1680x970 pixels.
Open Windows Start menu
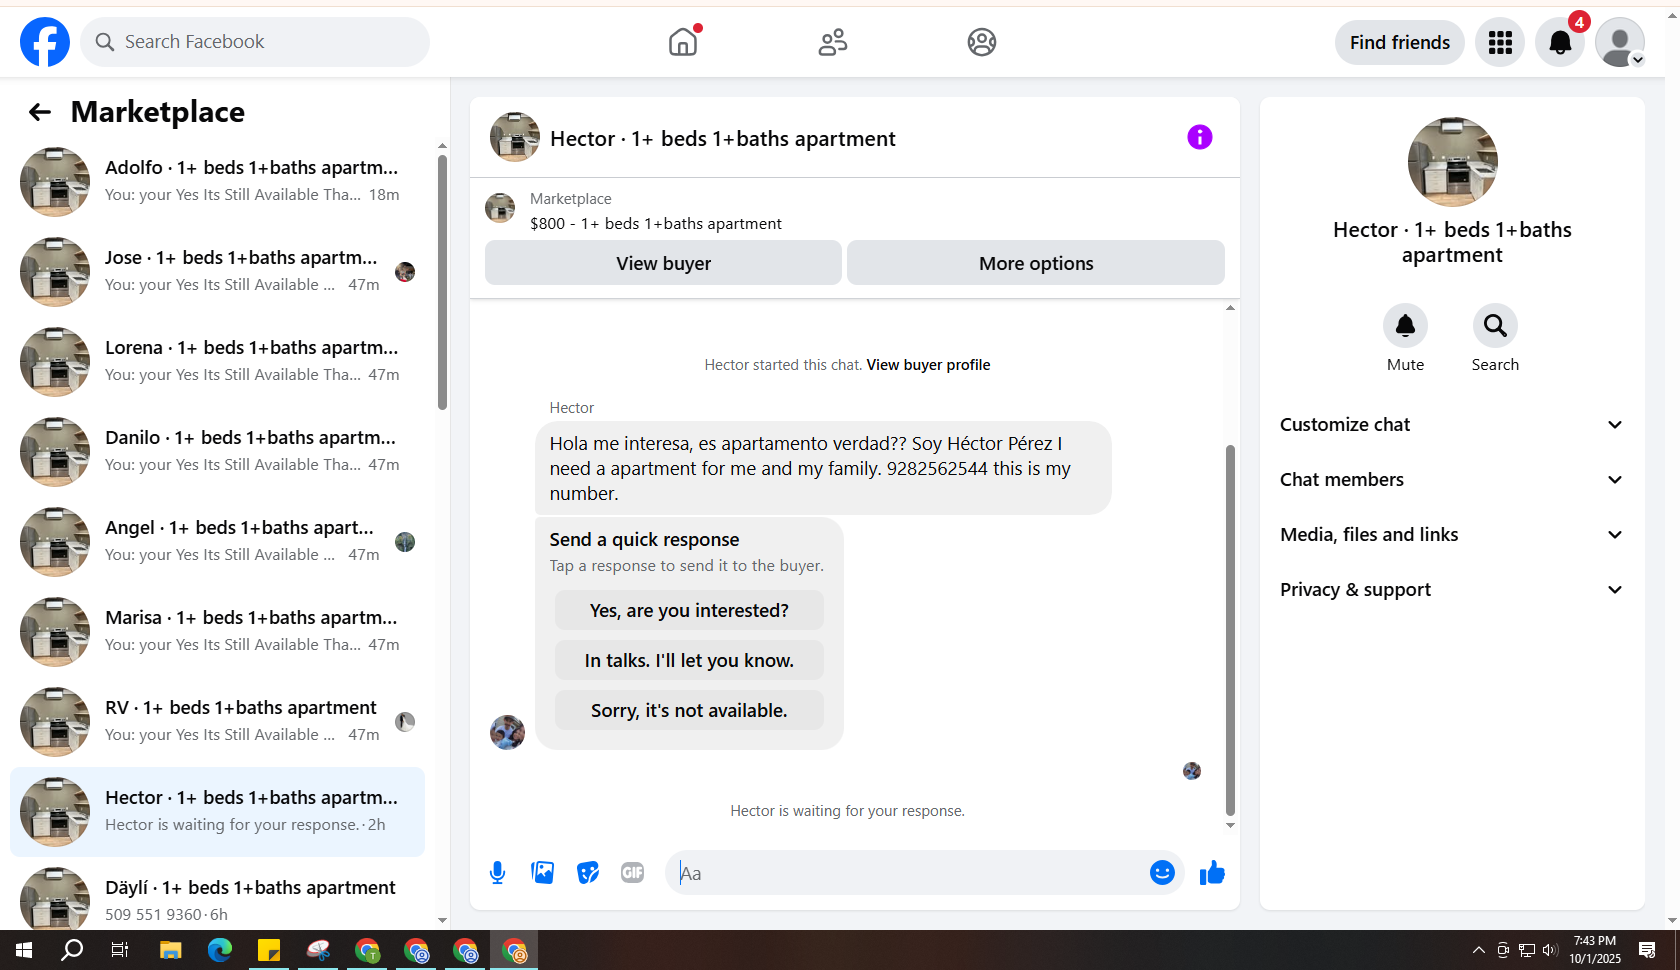[24, 950]
